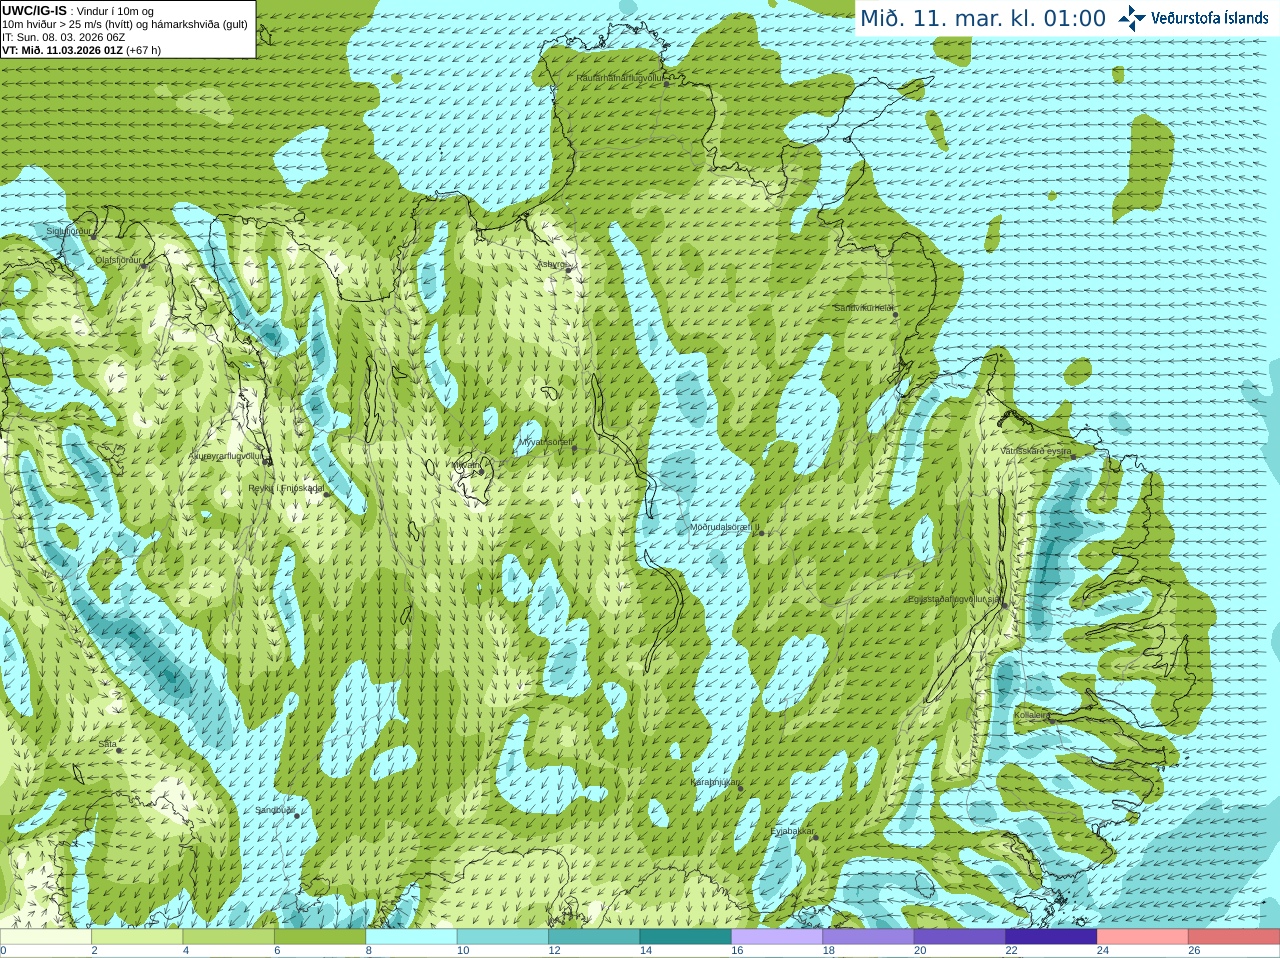Click the 22–24 m/s dark indigo swatch
The image size is (1280, 958).
[x=1051, y=937]
